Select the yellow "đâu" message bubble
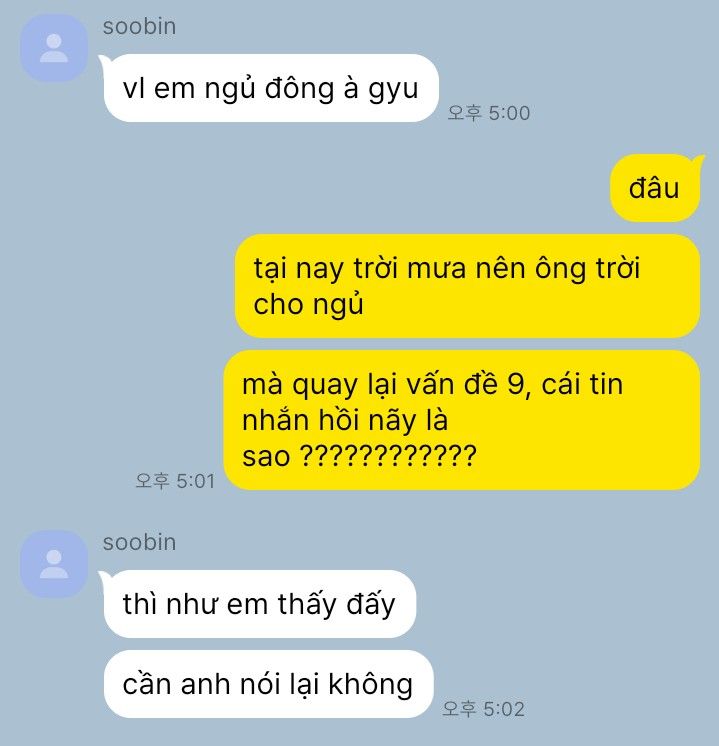Viewport: 719px width, 746px height. (655, 188)
